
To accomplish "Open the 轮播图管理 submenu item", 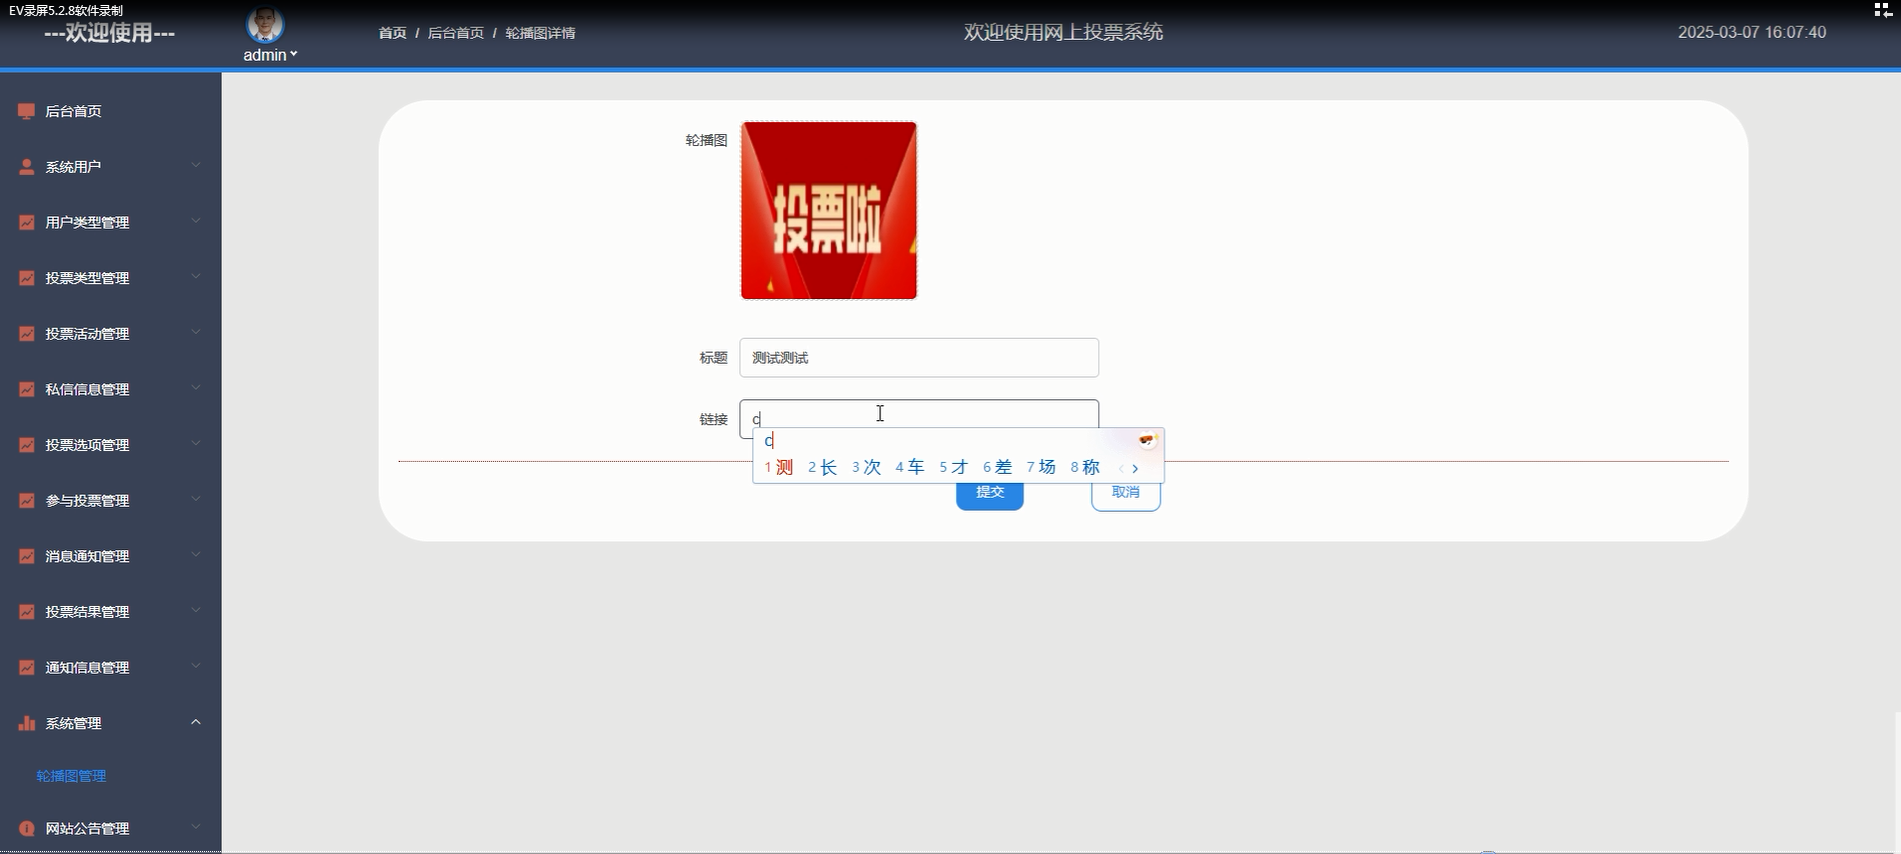I will tap(71, 776).
